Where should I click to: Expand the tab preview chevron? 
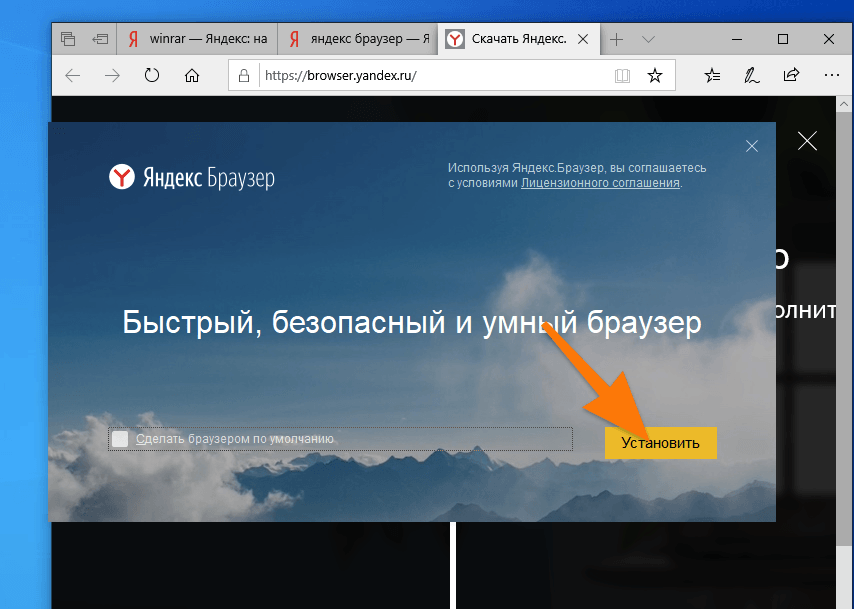tap(648, 39)
